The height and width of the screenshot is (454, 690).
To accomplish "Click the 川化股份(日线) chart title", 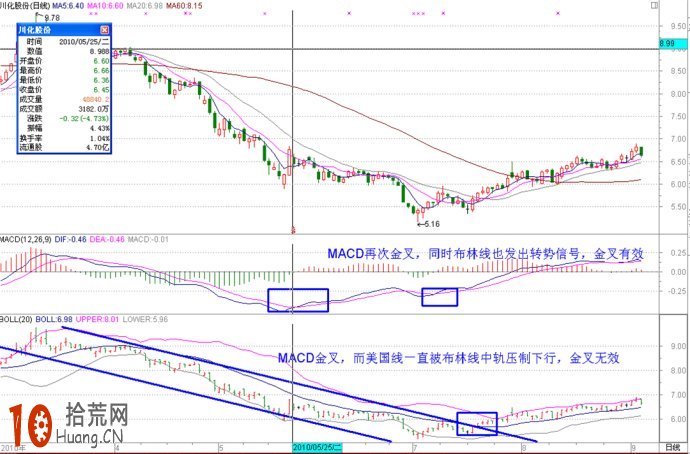I will coord(26,6).
